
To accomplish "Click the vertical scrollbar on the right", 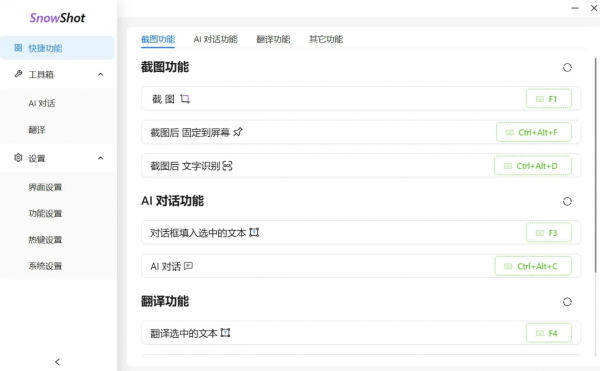I will (x=596, y=165).
